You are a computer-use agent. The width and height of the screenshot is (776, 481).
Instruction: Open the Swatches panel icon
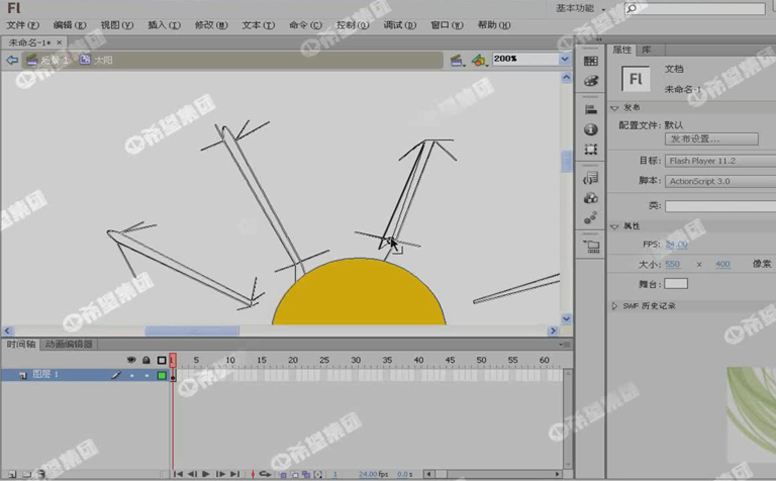[x=591, y=62]
